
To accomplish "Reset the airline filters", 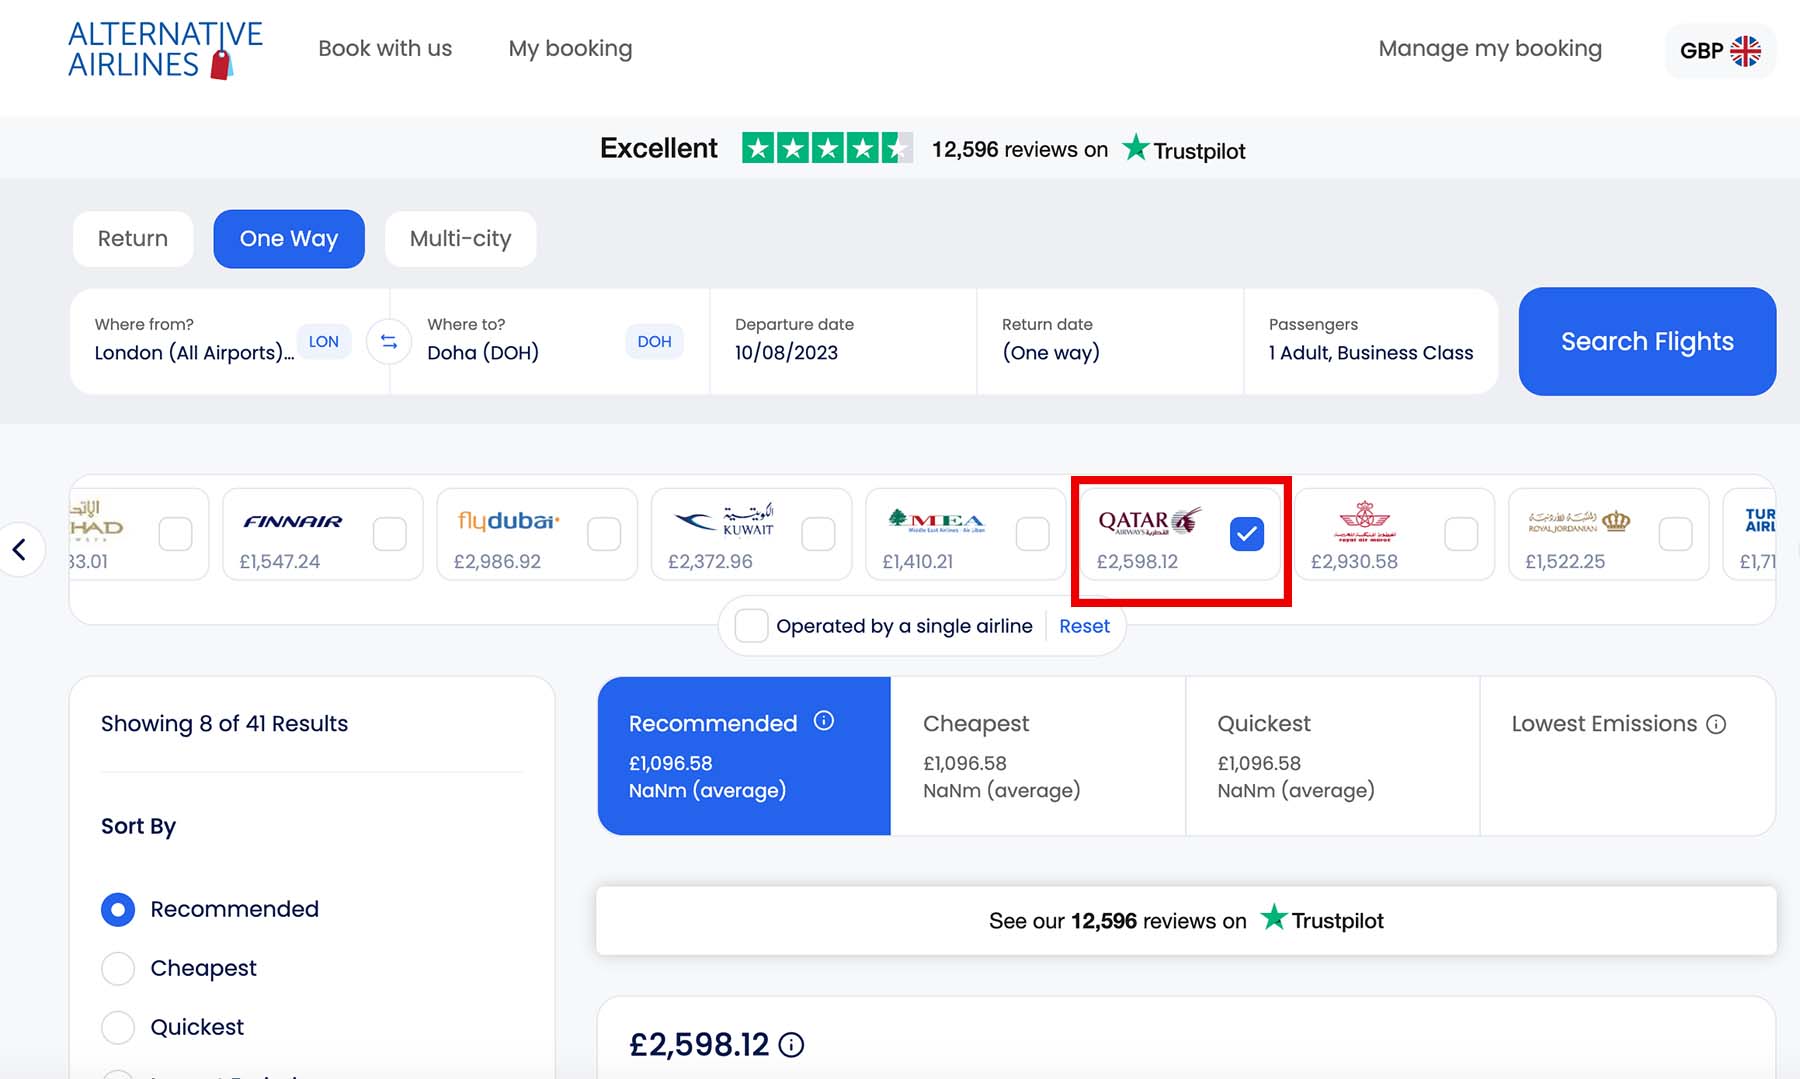I will coord(1084,626).
